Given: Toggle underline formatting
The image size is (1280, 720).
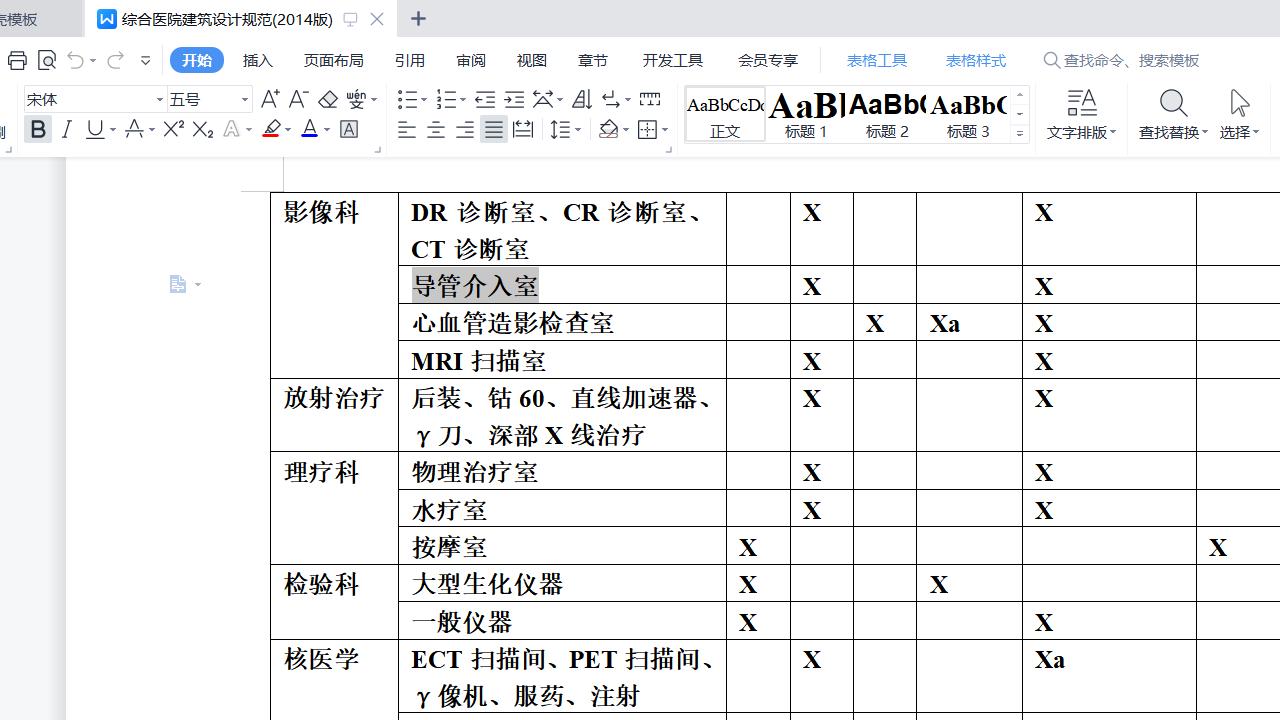Looking at the screenshot, I should (95, 129).
